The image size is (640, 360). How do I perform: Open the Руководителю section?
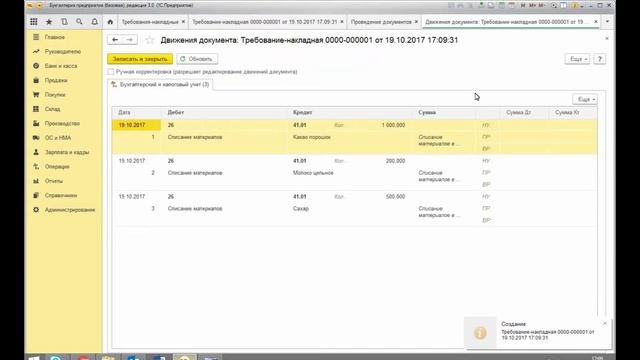tap(63, 51)
